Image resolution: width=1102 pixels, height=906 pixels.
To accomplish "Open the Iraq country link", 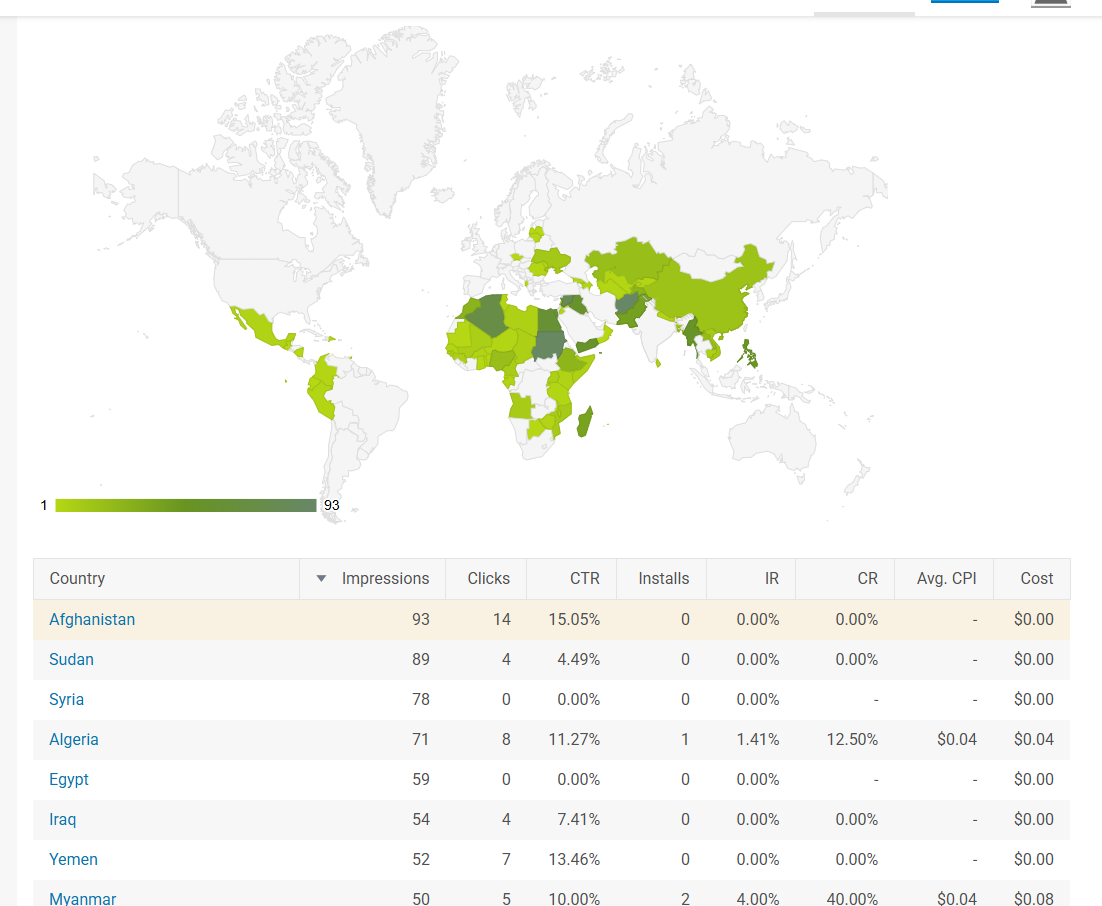I will 63,820.
